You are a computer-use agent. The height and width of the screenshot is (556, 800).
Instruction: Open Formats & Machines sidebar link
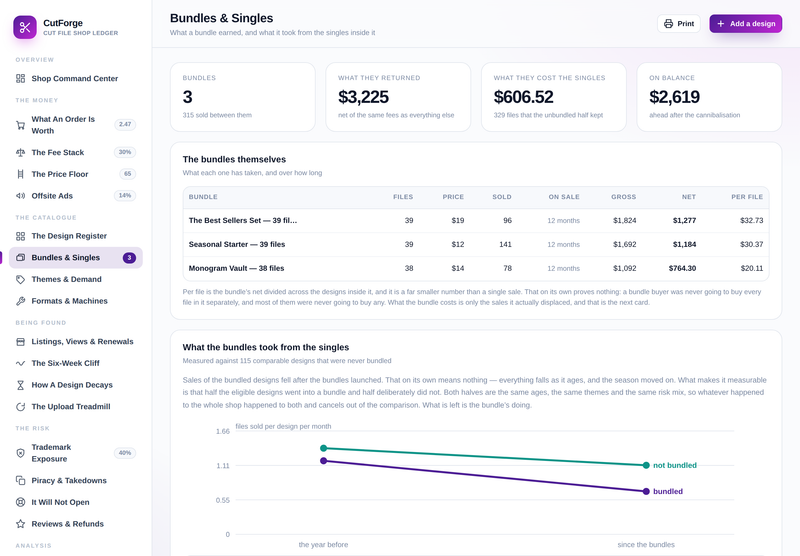(x=76, y=301)
